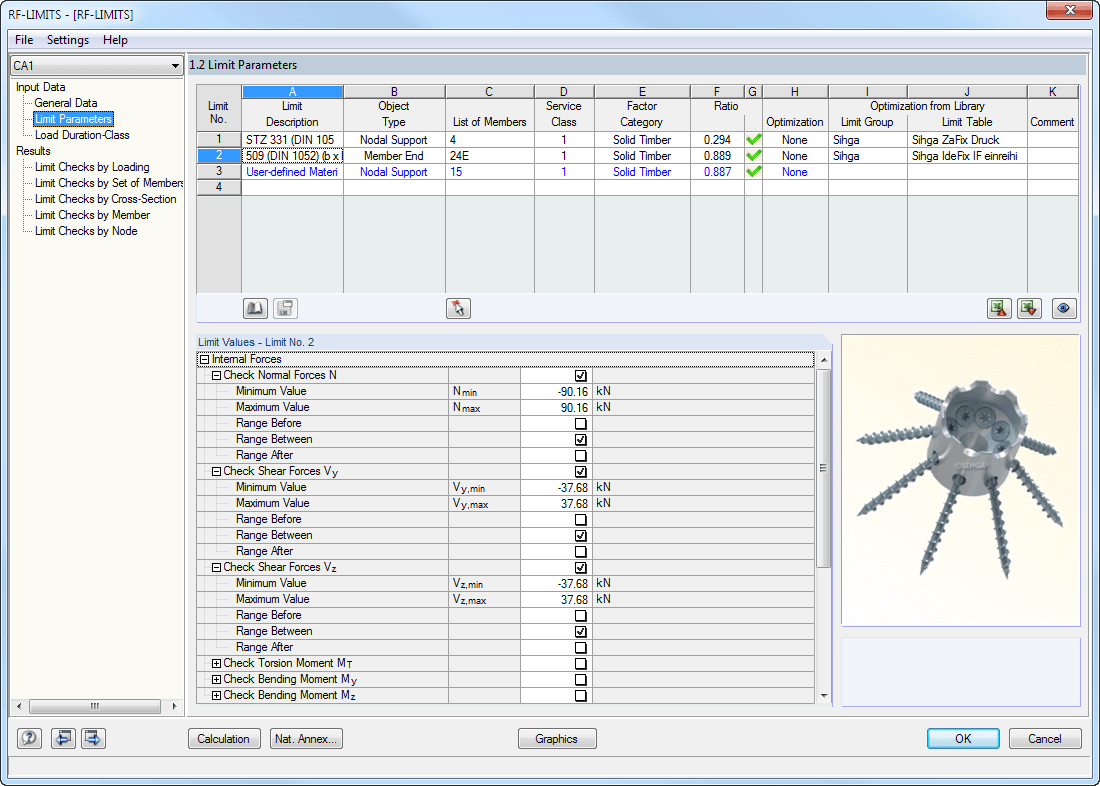Expand Check Torsion Moment MT
Image resolution: width=1100 pixels, height=786 pixels.
[x=216, y=663]
